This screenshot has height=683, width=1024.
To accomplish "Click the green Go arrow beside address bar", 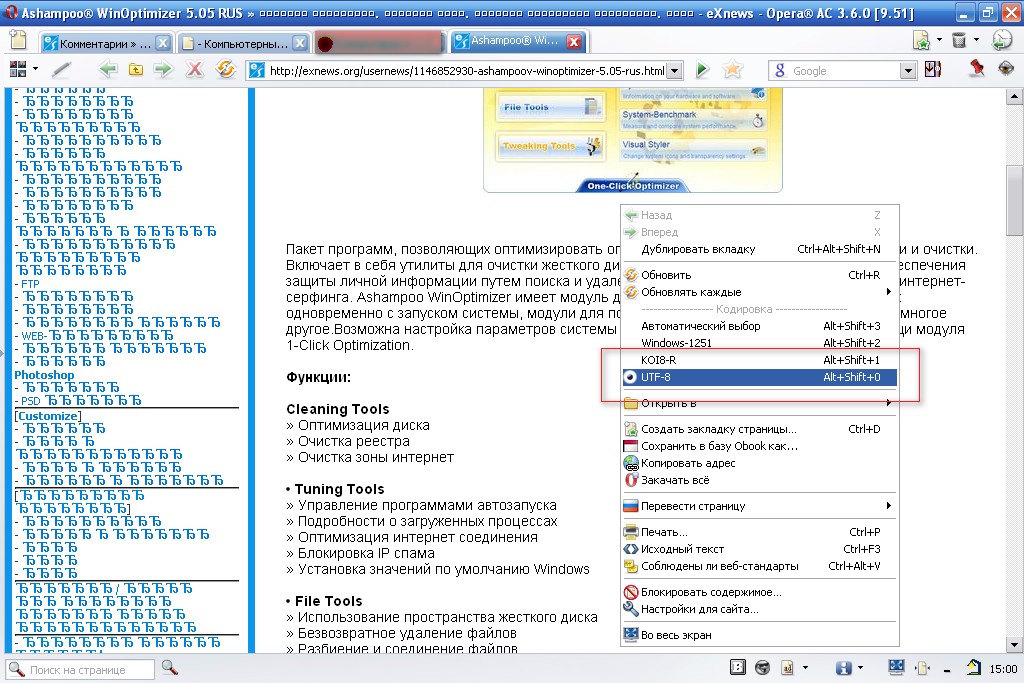I will point(702,69).
